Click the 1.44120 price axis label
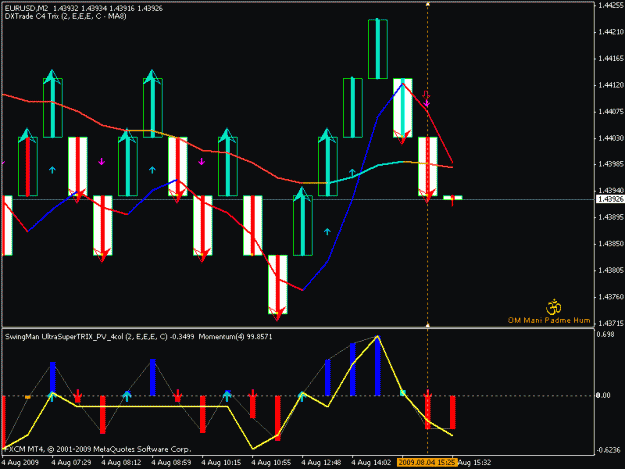The width and height of the screenshot is (625, 469). [x=611, y=85]
